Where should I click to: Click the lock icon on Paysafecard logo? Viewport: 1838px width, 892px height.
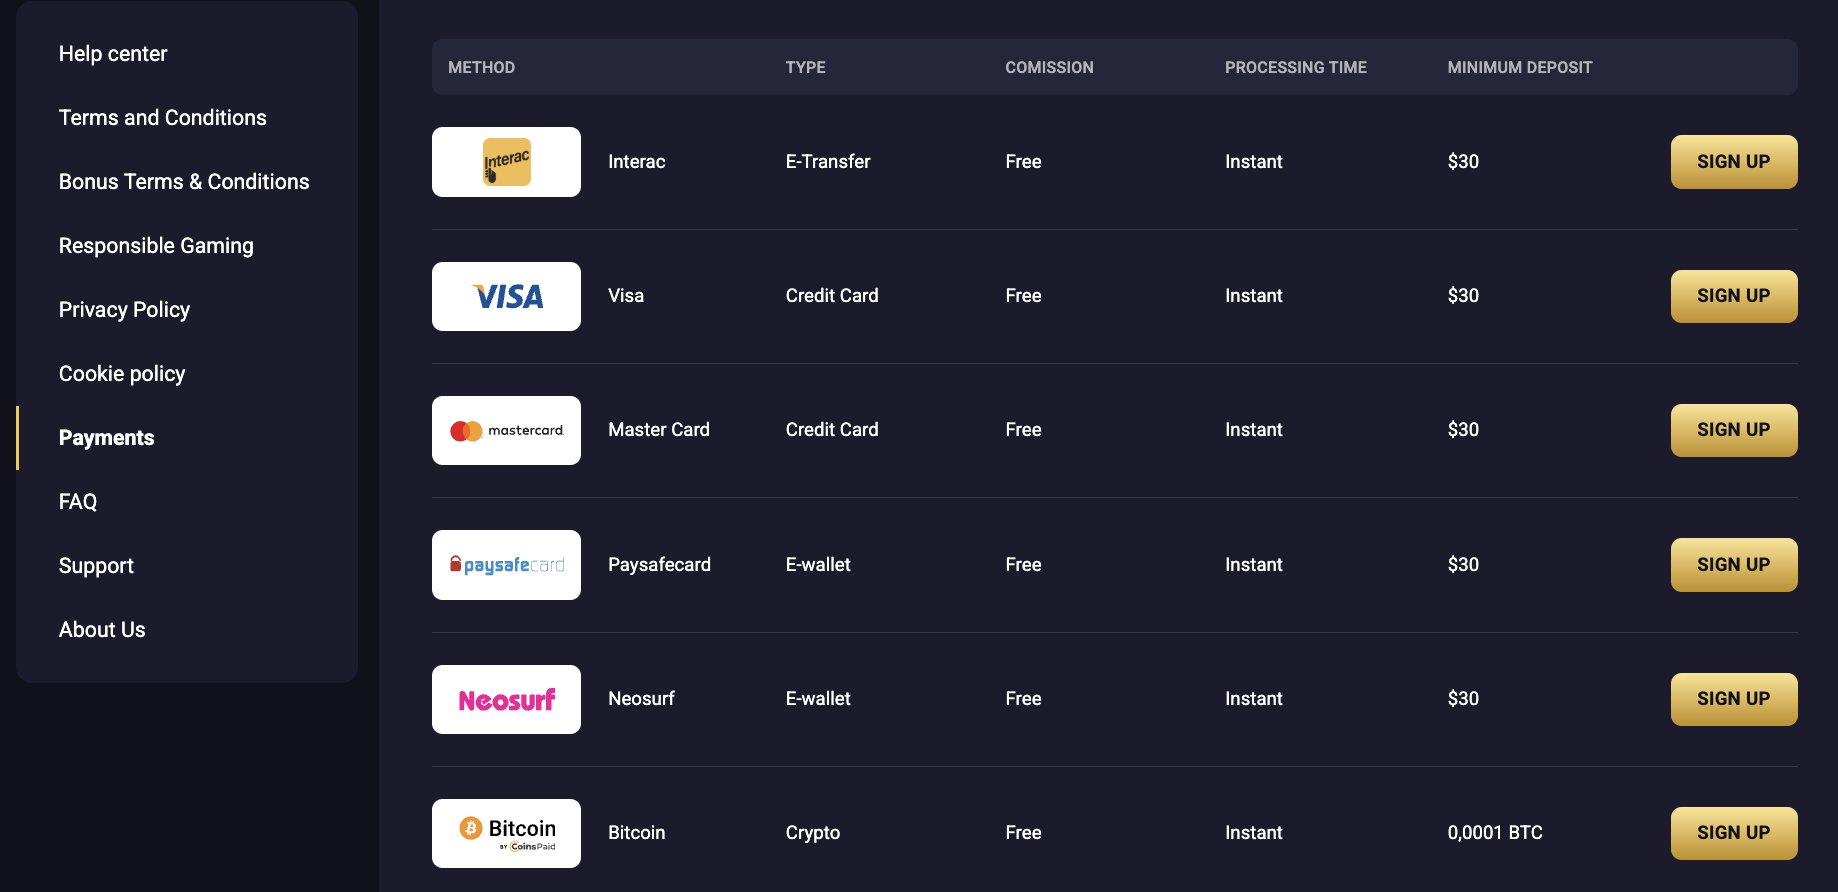coord(457,563)
